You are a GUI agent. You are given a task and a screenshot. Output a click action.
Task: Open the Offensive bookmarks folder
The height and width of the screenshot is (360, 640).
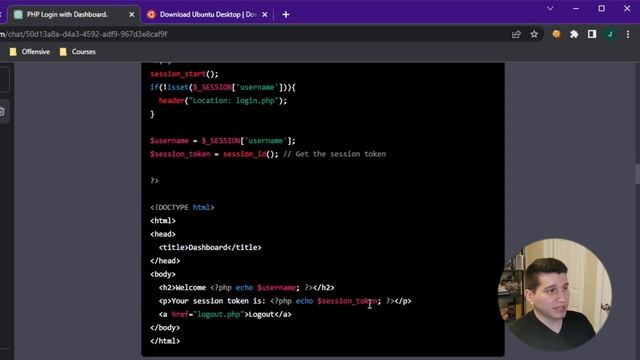29,52
